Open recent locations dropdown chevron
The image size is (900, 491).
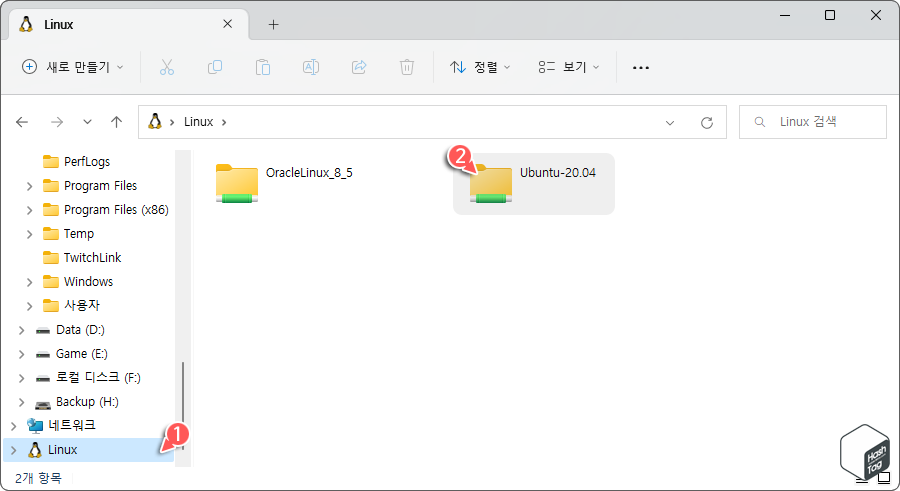coord(87,122)
